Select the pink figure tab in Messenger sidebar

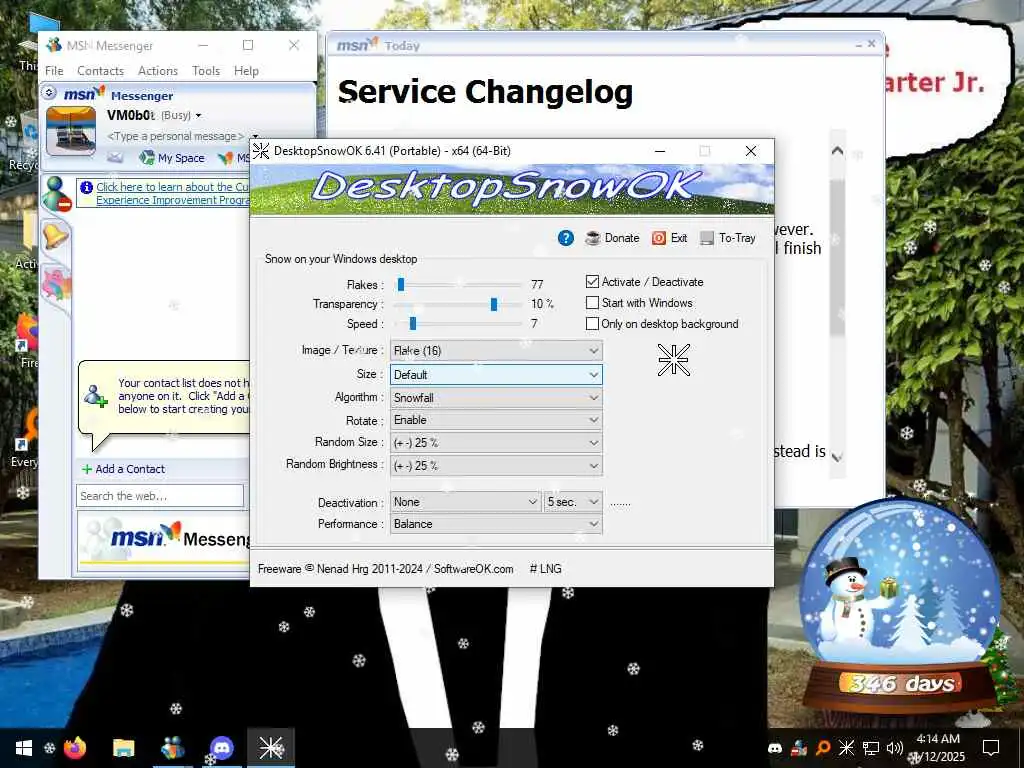[x=56, y=284]
